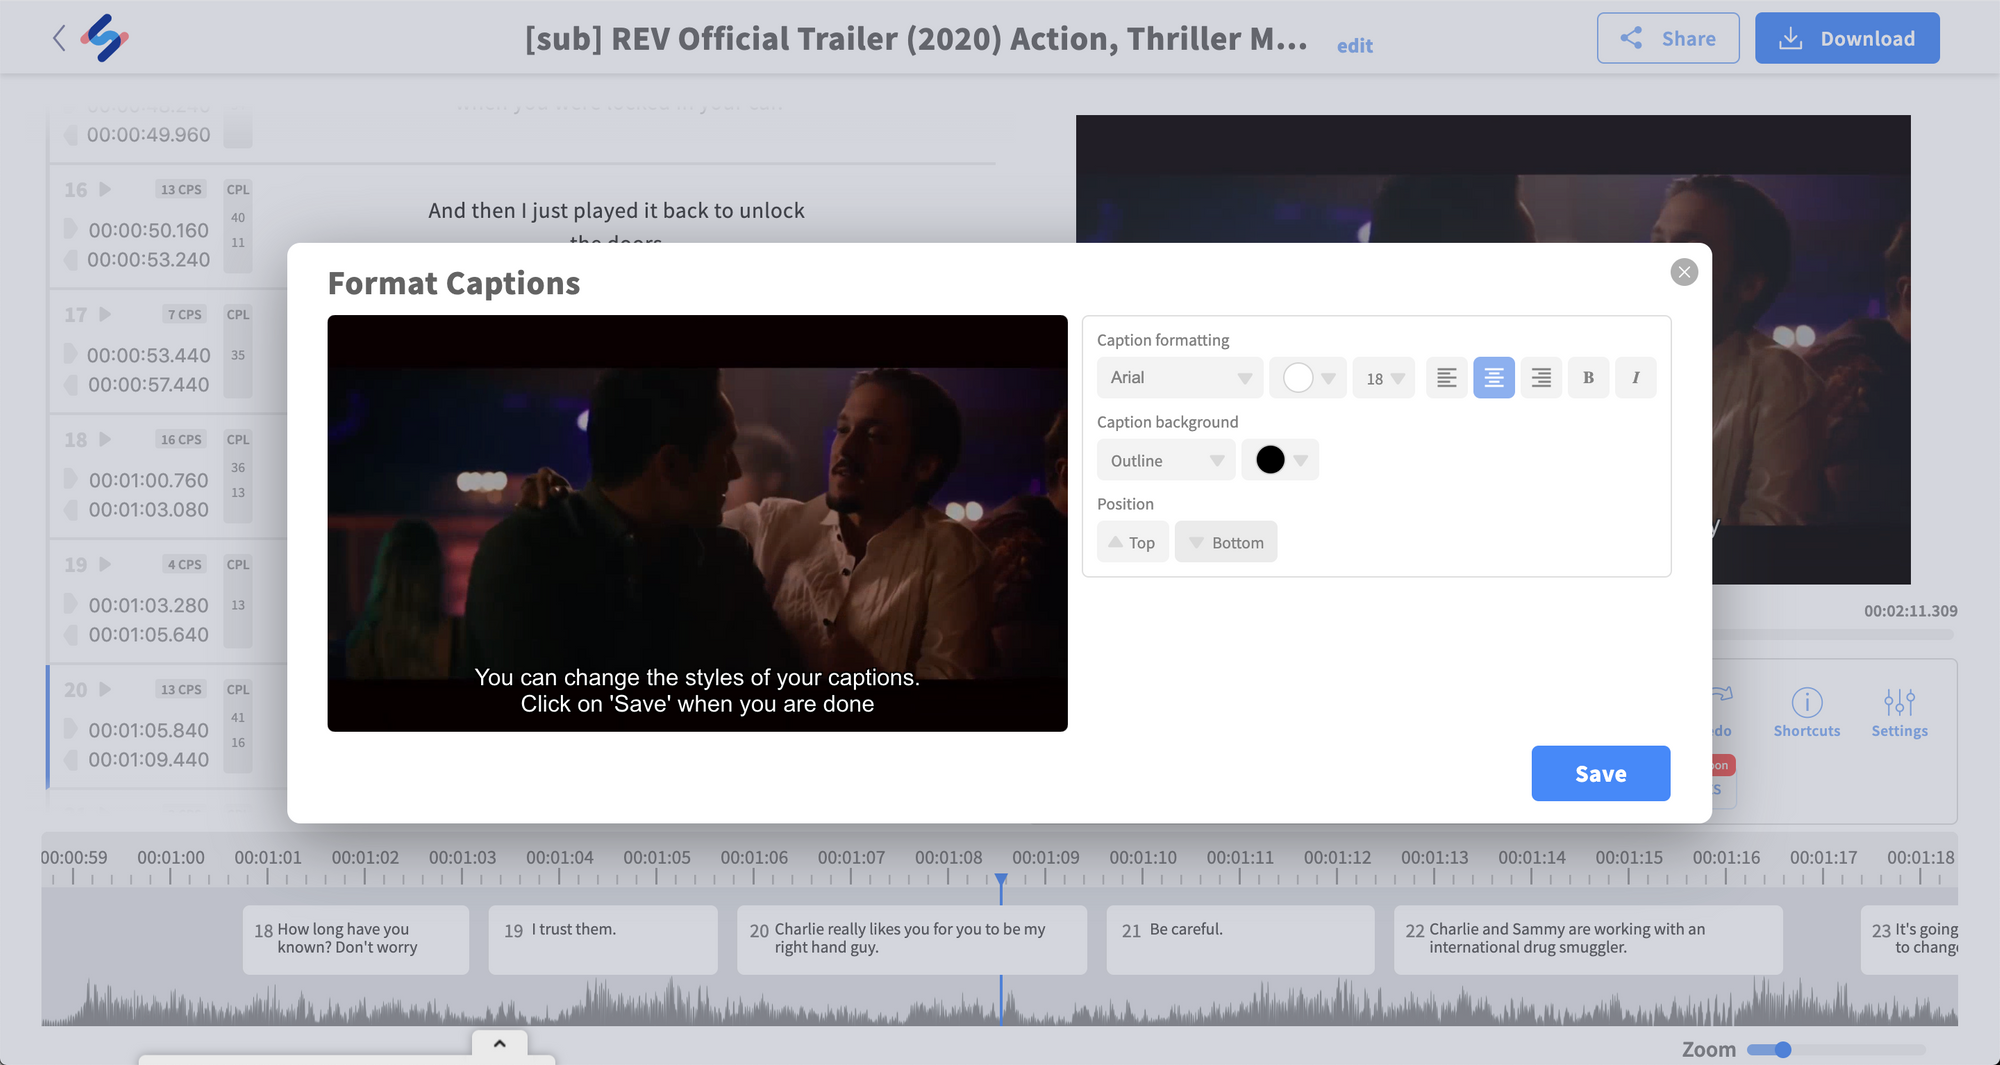Open the white text color picker
The width and height of the screenshot is (2000, 1065).
pos(1308,378)
